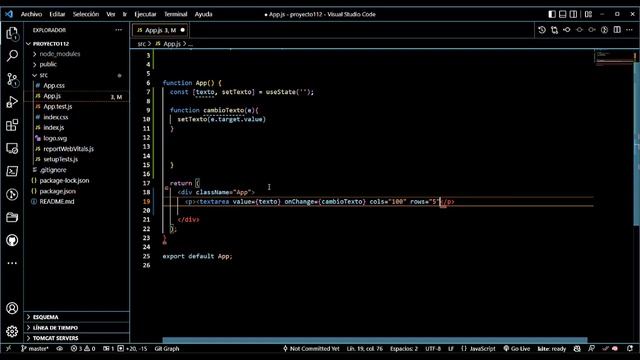Open .gitignore in the explorer
Viewport: 640px width, 360px height.
pos(53,170)
